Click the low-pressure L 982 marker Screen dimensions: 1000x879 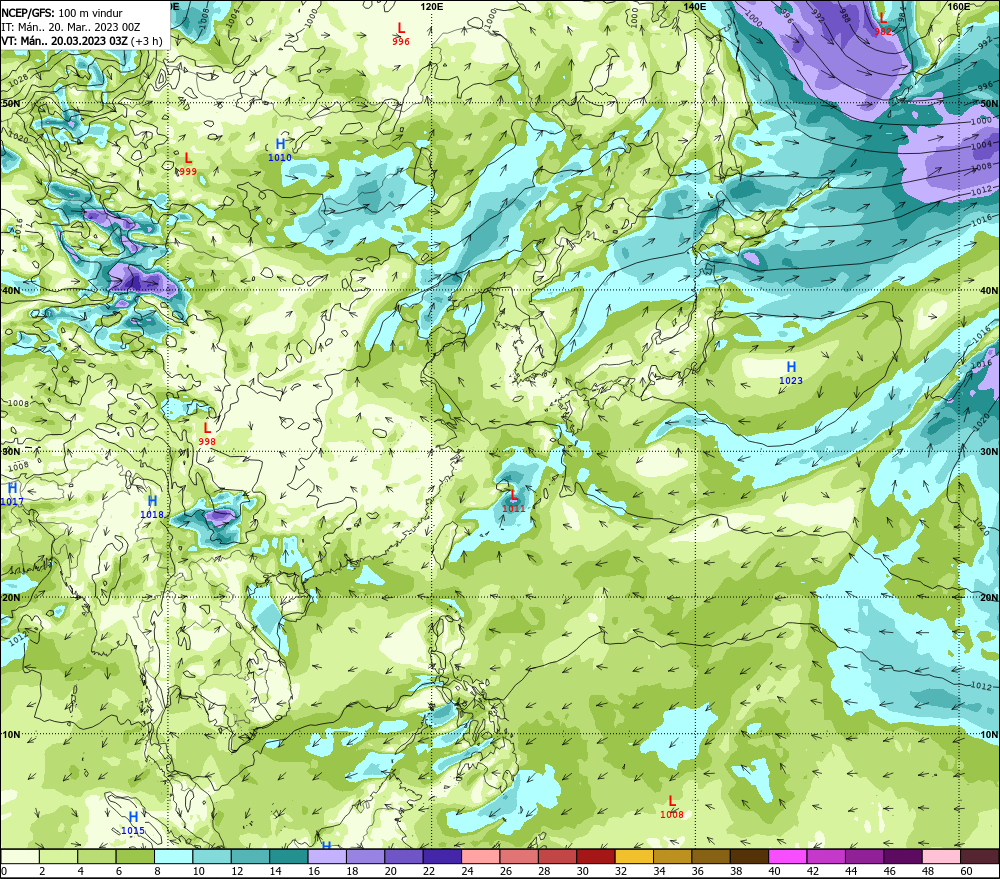coord(883,24)
